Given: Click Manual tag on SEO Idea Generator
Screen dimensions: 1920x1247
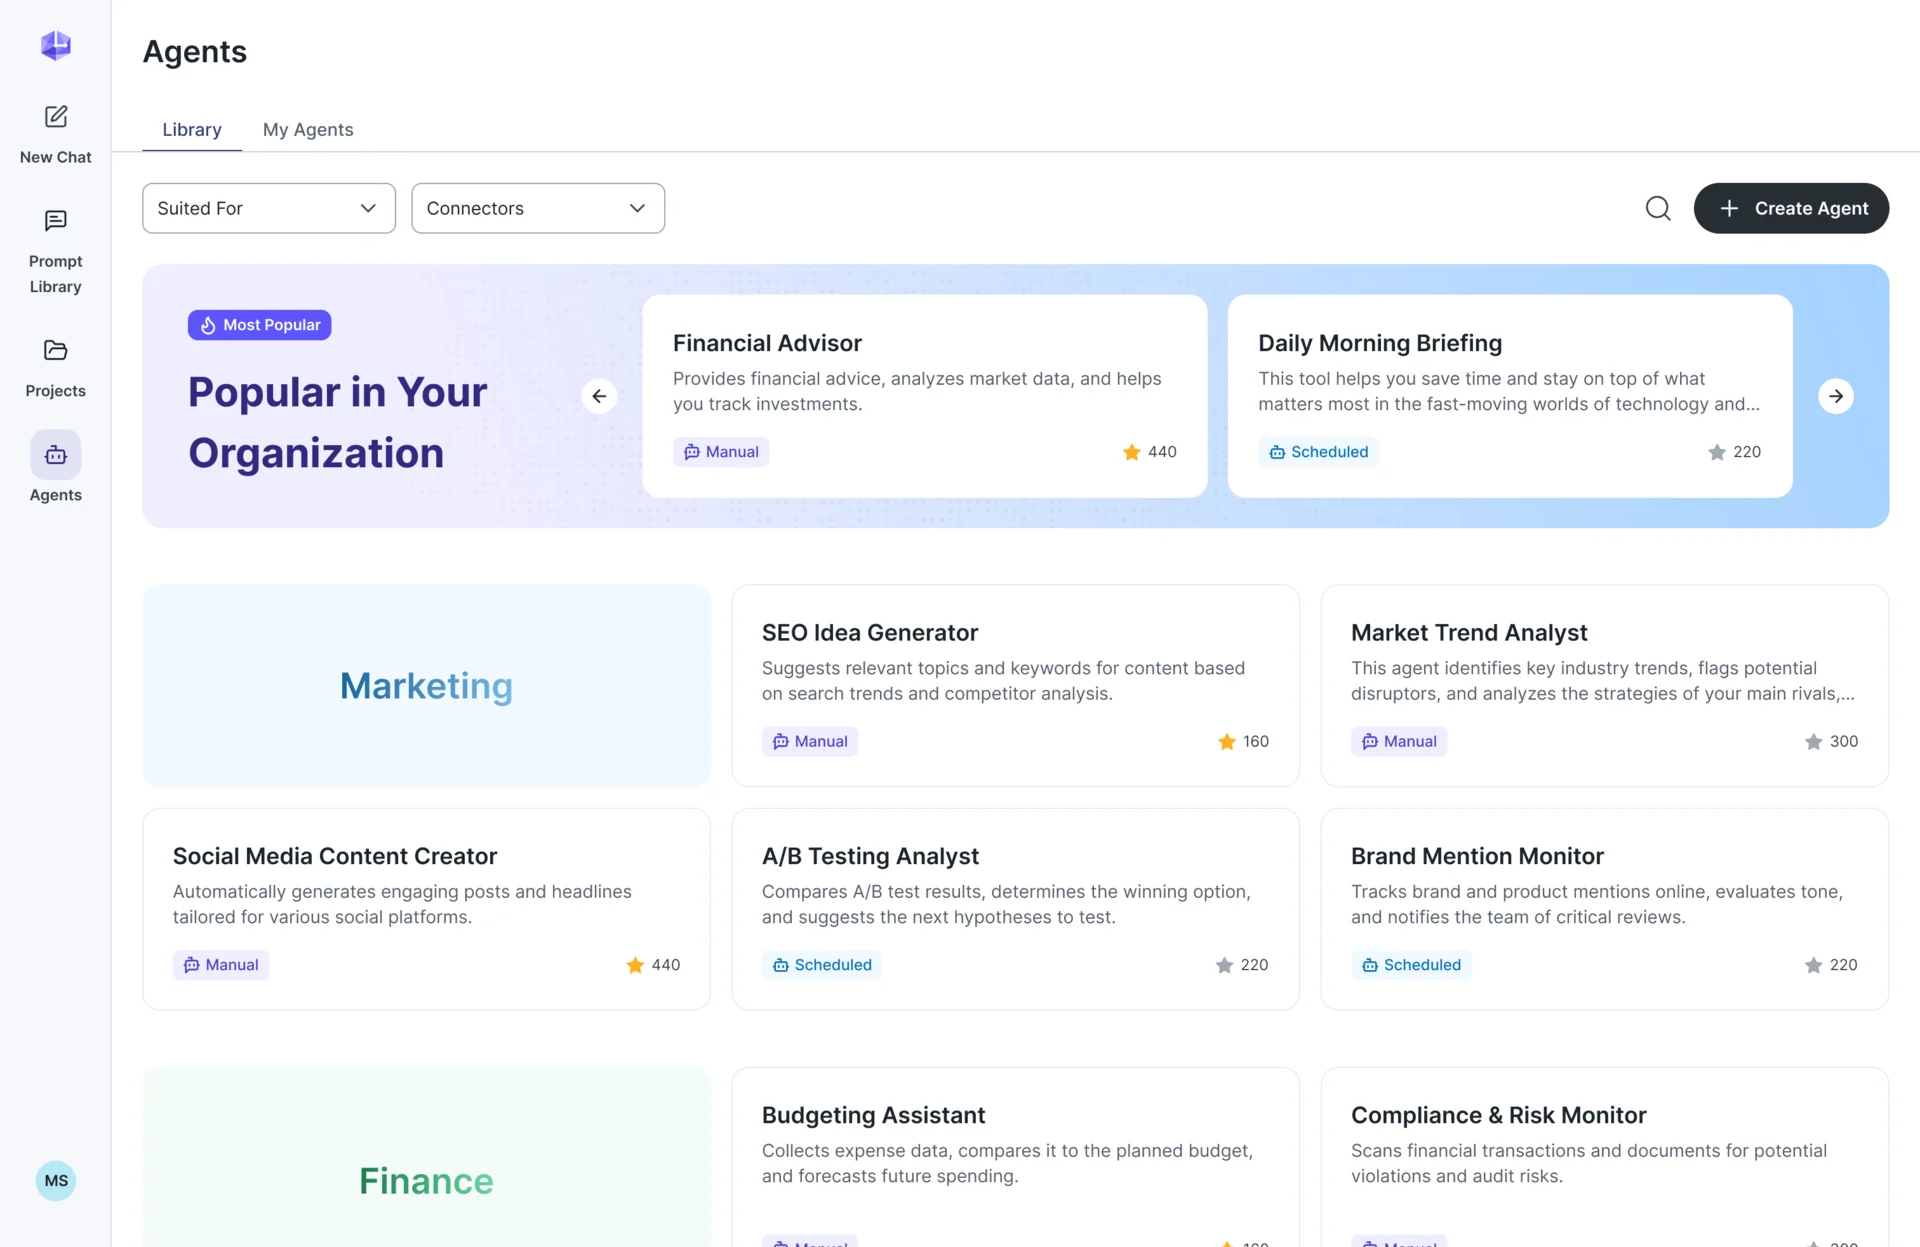Looking at the screenshot, I should click(x=810, y=742).
